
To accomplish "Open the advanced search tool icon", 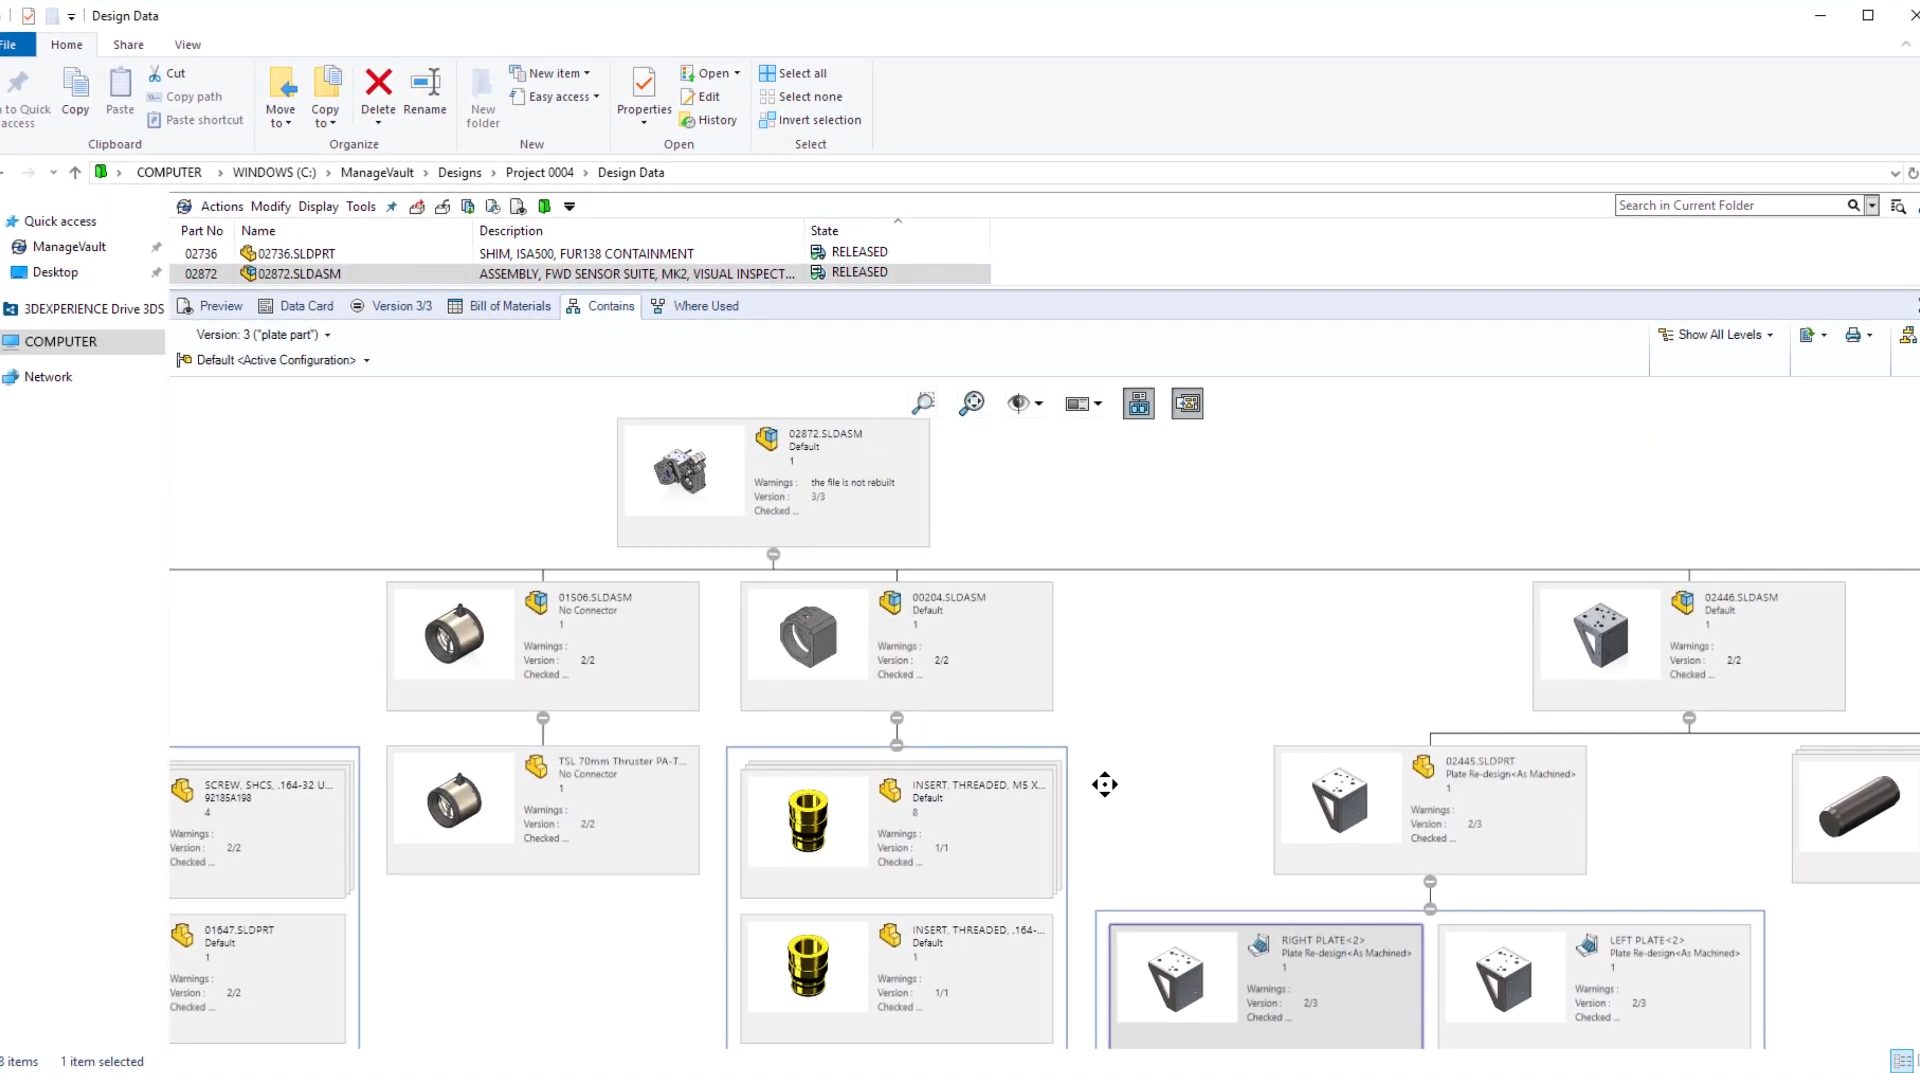I will 1898,206.
